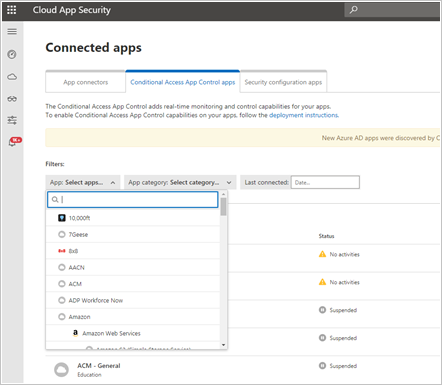Click the warning icon beside the second No activities
Image resolution: width=442 pixels, height=385 pixels.
[x=322, y=282]
